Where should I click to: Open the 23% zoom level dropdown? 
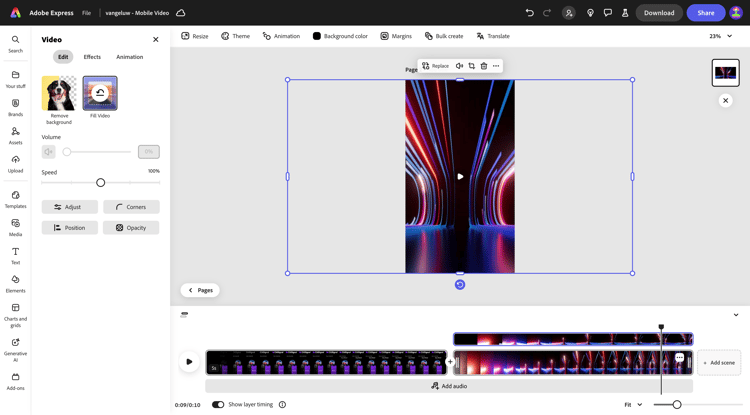coord(721,36)
